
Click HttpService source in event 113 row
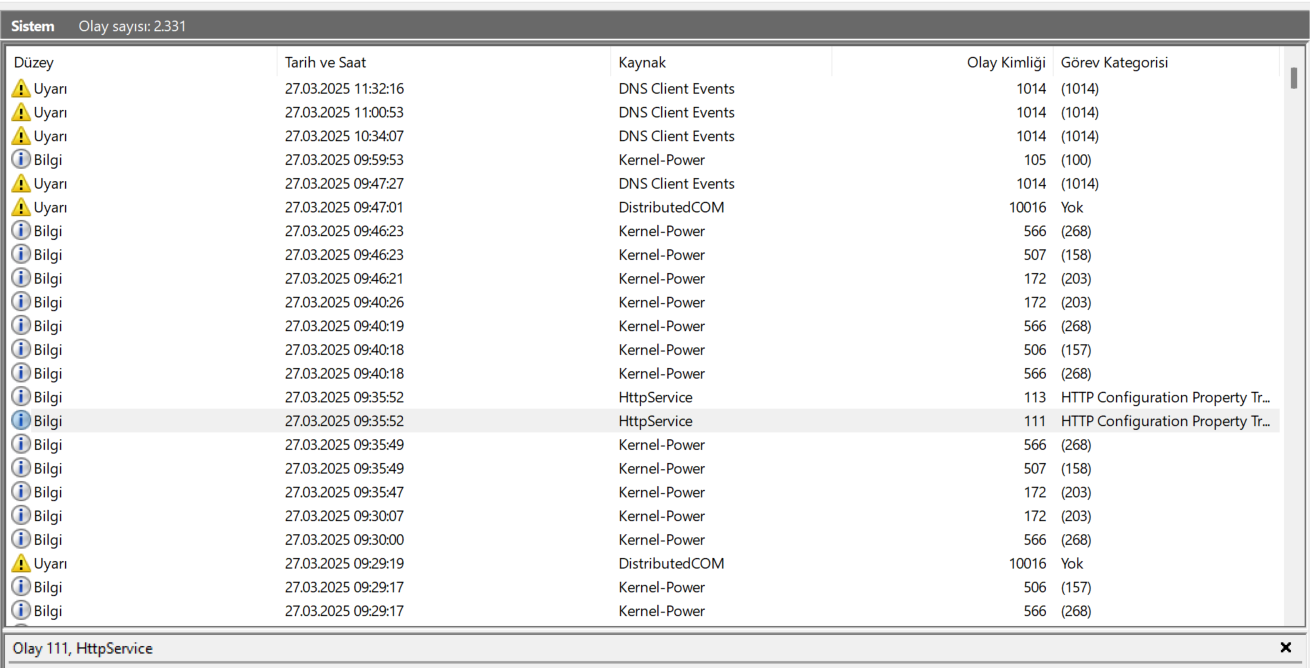tap(655, 398)
